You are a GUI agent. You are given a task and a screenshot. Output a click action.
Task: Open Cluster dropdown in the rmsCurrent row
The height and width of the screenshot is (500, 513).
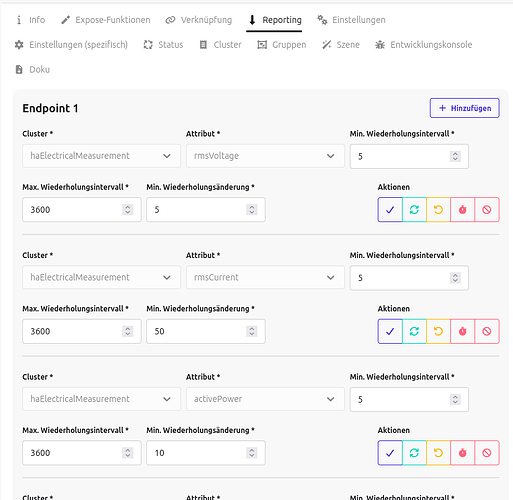click(101, 277)
